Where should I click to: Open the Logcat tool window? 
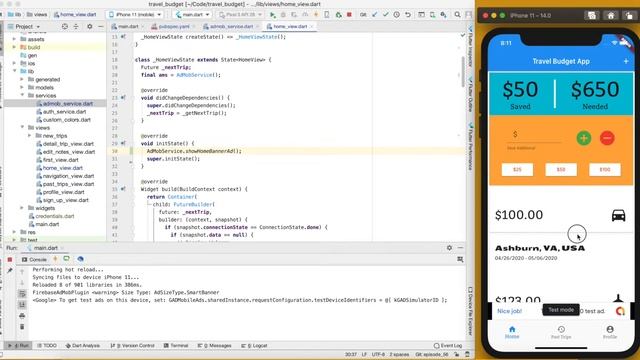pyautogui.click(x=255, y=346)
